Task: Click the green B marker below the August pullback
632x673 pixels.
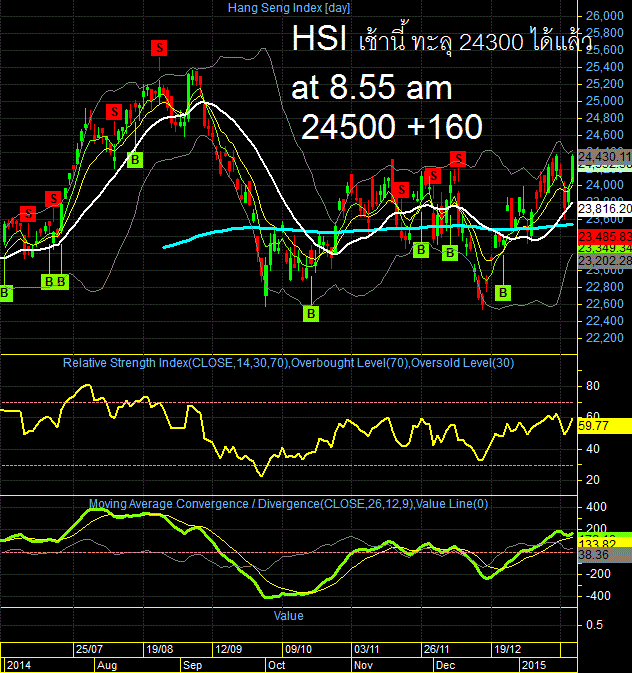Action: (x=135, y=160)
